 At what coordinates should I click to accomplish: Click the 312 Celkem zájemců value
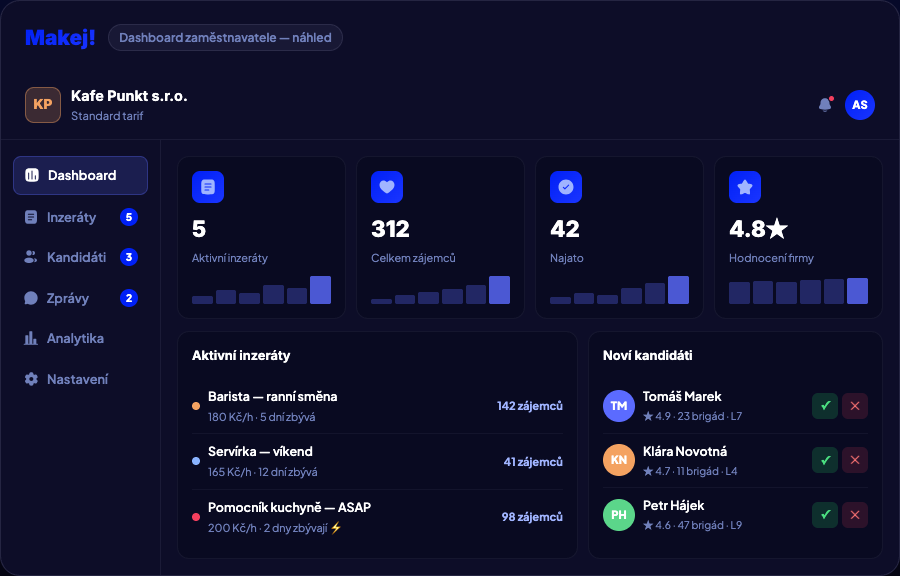[x=390, y=229]
